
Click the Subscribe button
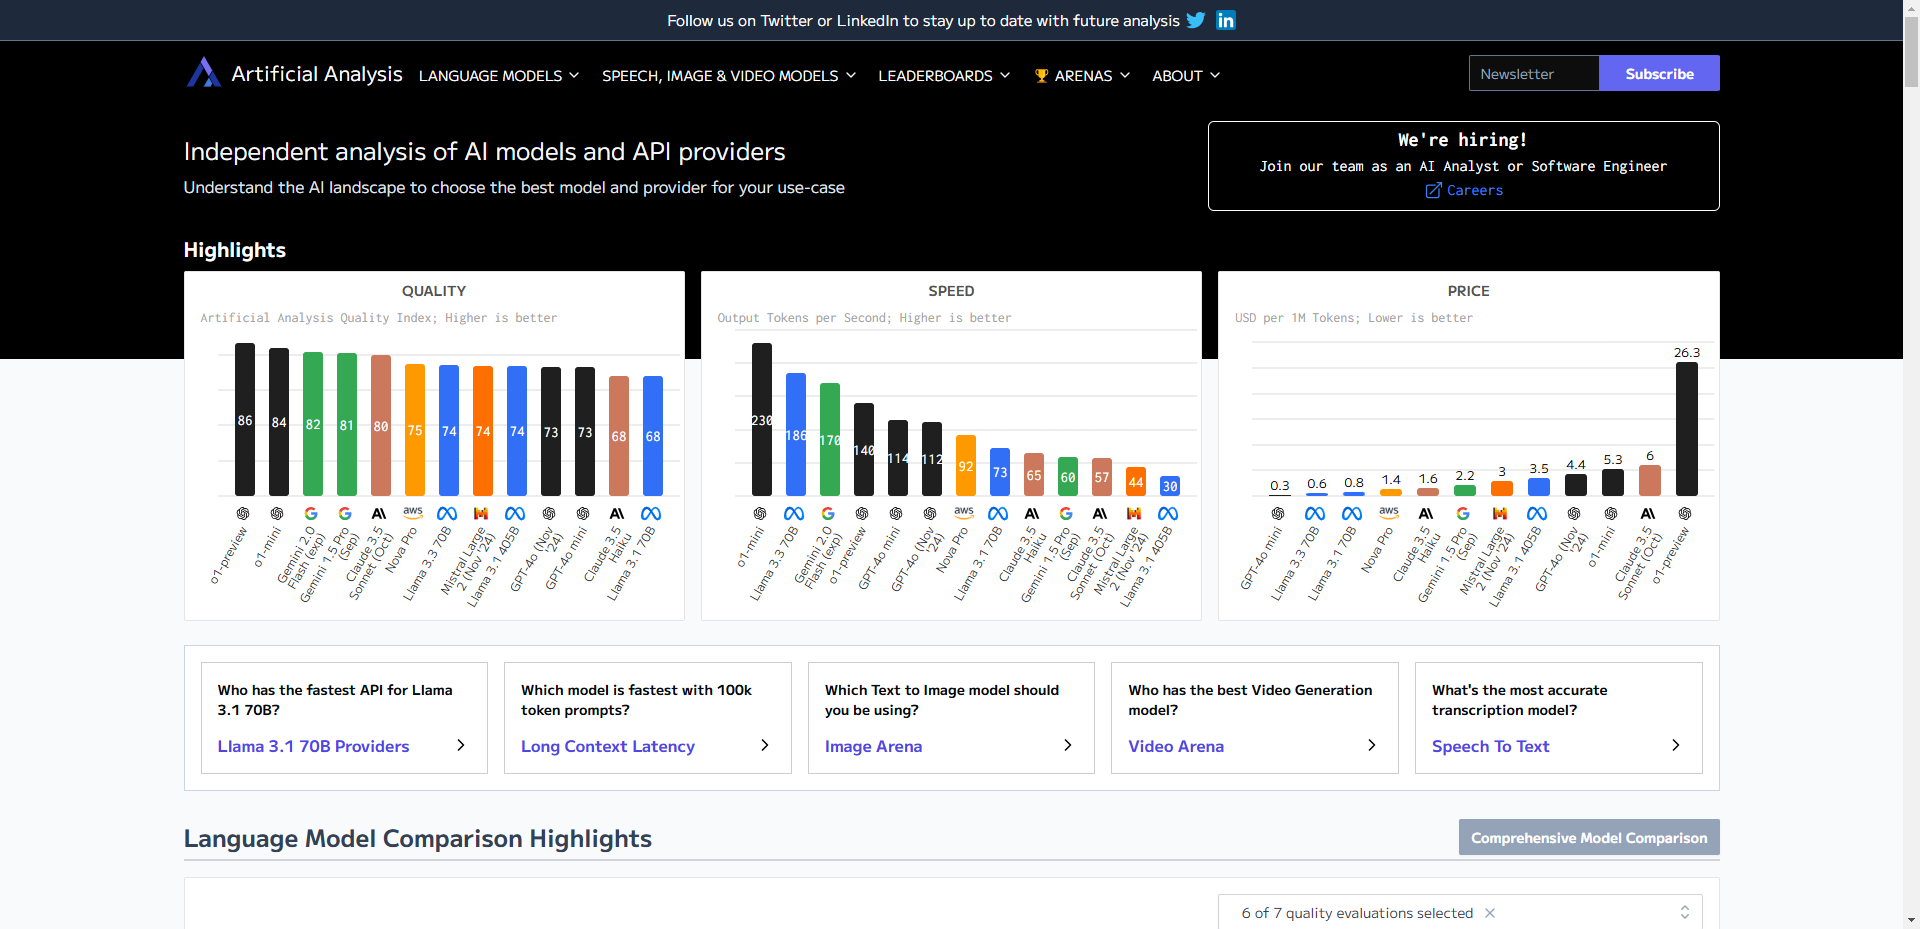(1659, 73)
